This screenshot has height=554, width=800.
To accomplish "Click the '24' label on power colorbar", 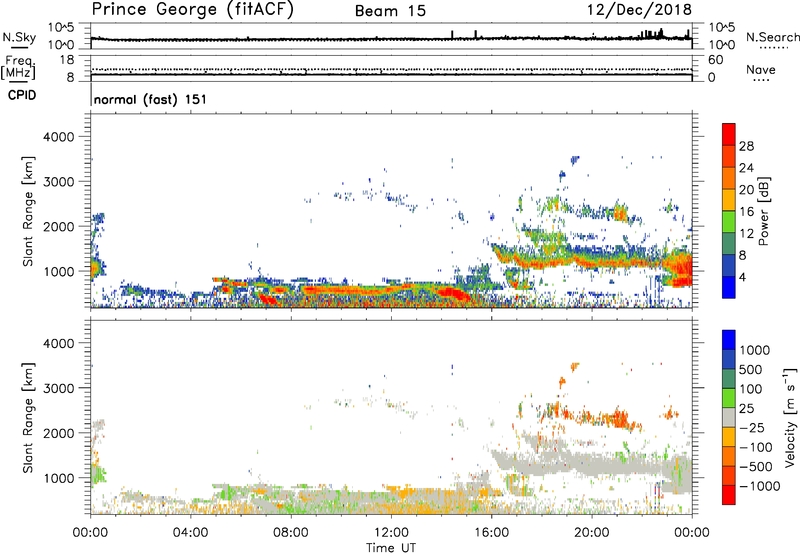I will pos(746,168).
